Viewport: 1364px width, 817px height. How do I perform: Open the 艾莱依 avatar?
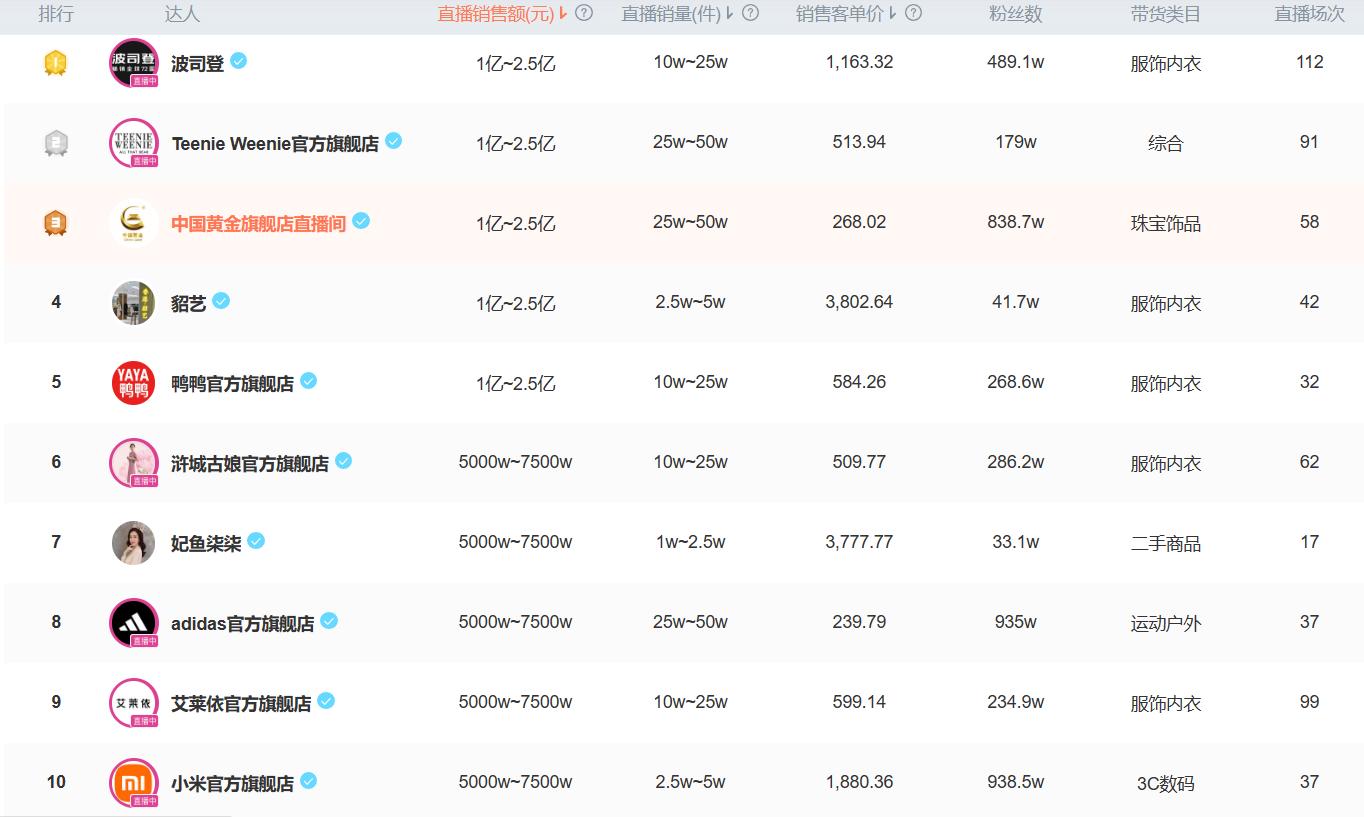pos(134,703)
